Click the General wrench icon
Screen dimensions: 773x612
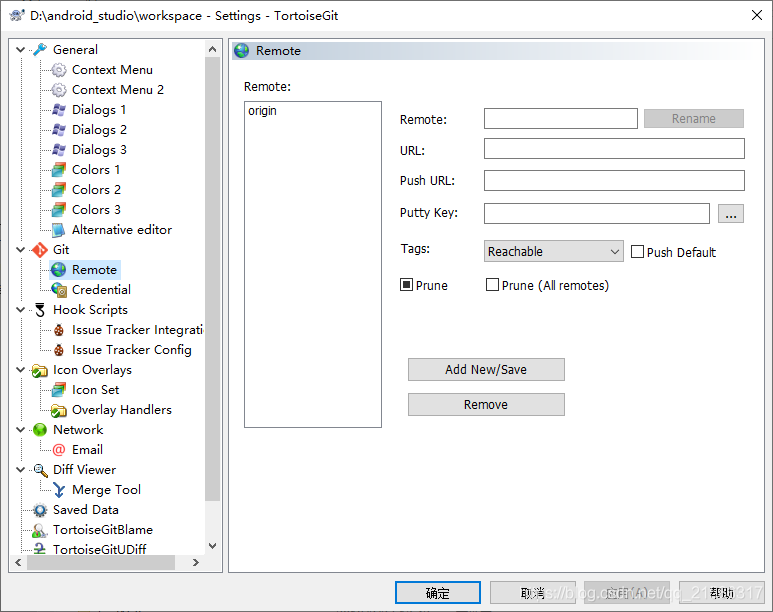[x=40, y=50]
